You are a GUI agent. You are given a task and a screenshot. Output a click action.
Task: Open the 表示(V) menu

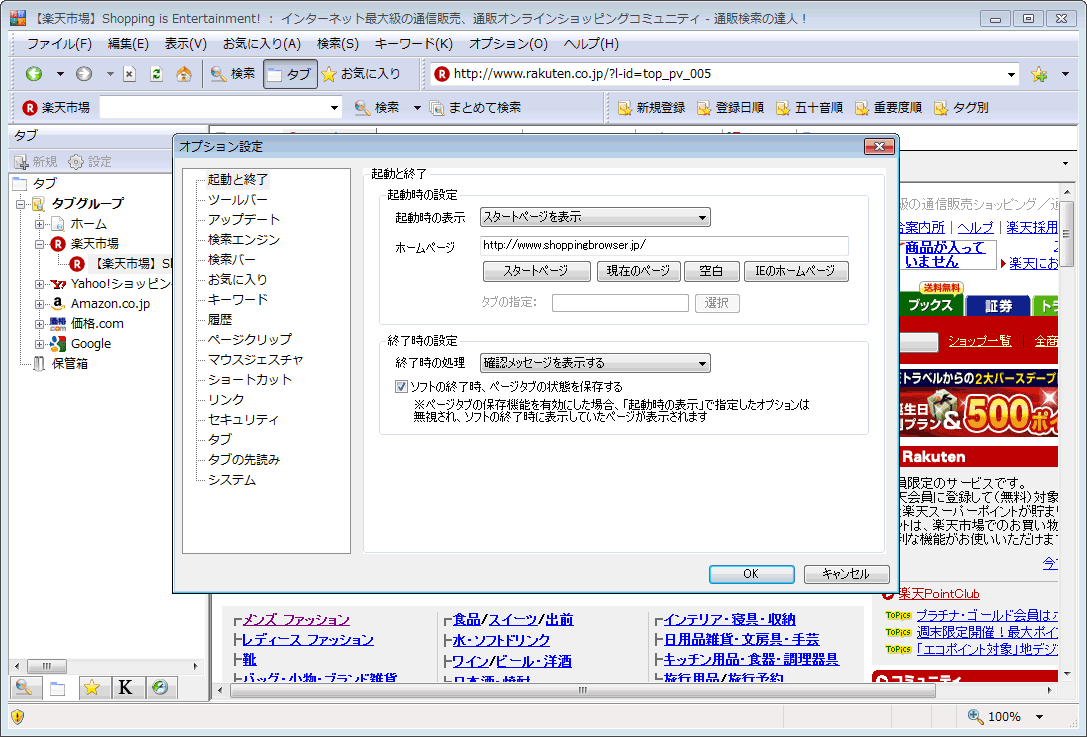[185, 44]
